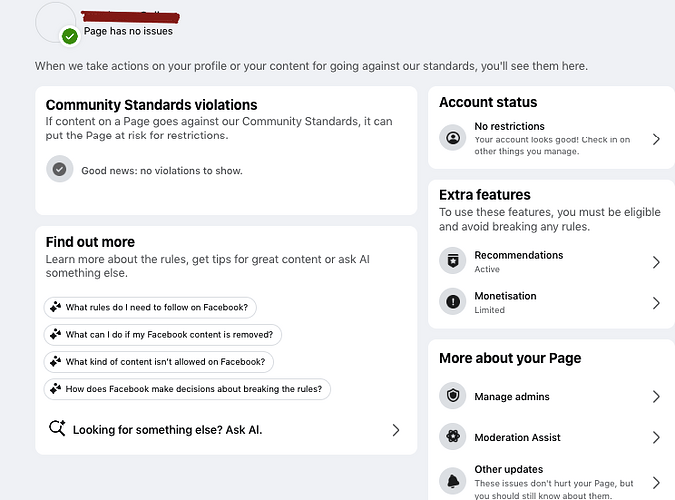Click the 'Limited' status under Monetisation
Screen dimensions: 675x500
(x=489, y=310)
